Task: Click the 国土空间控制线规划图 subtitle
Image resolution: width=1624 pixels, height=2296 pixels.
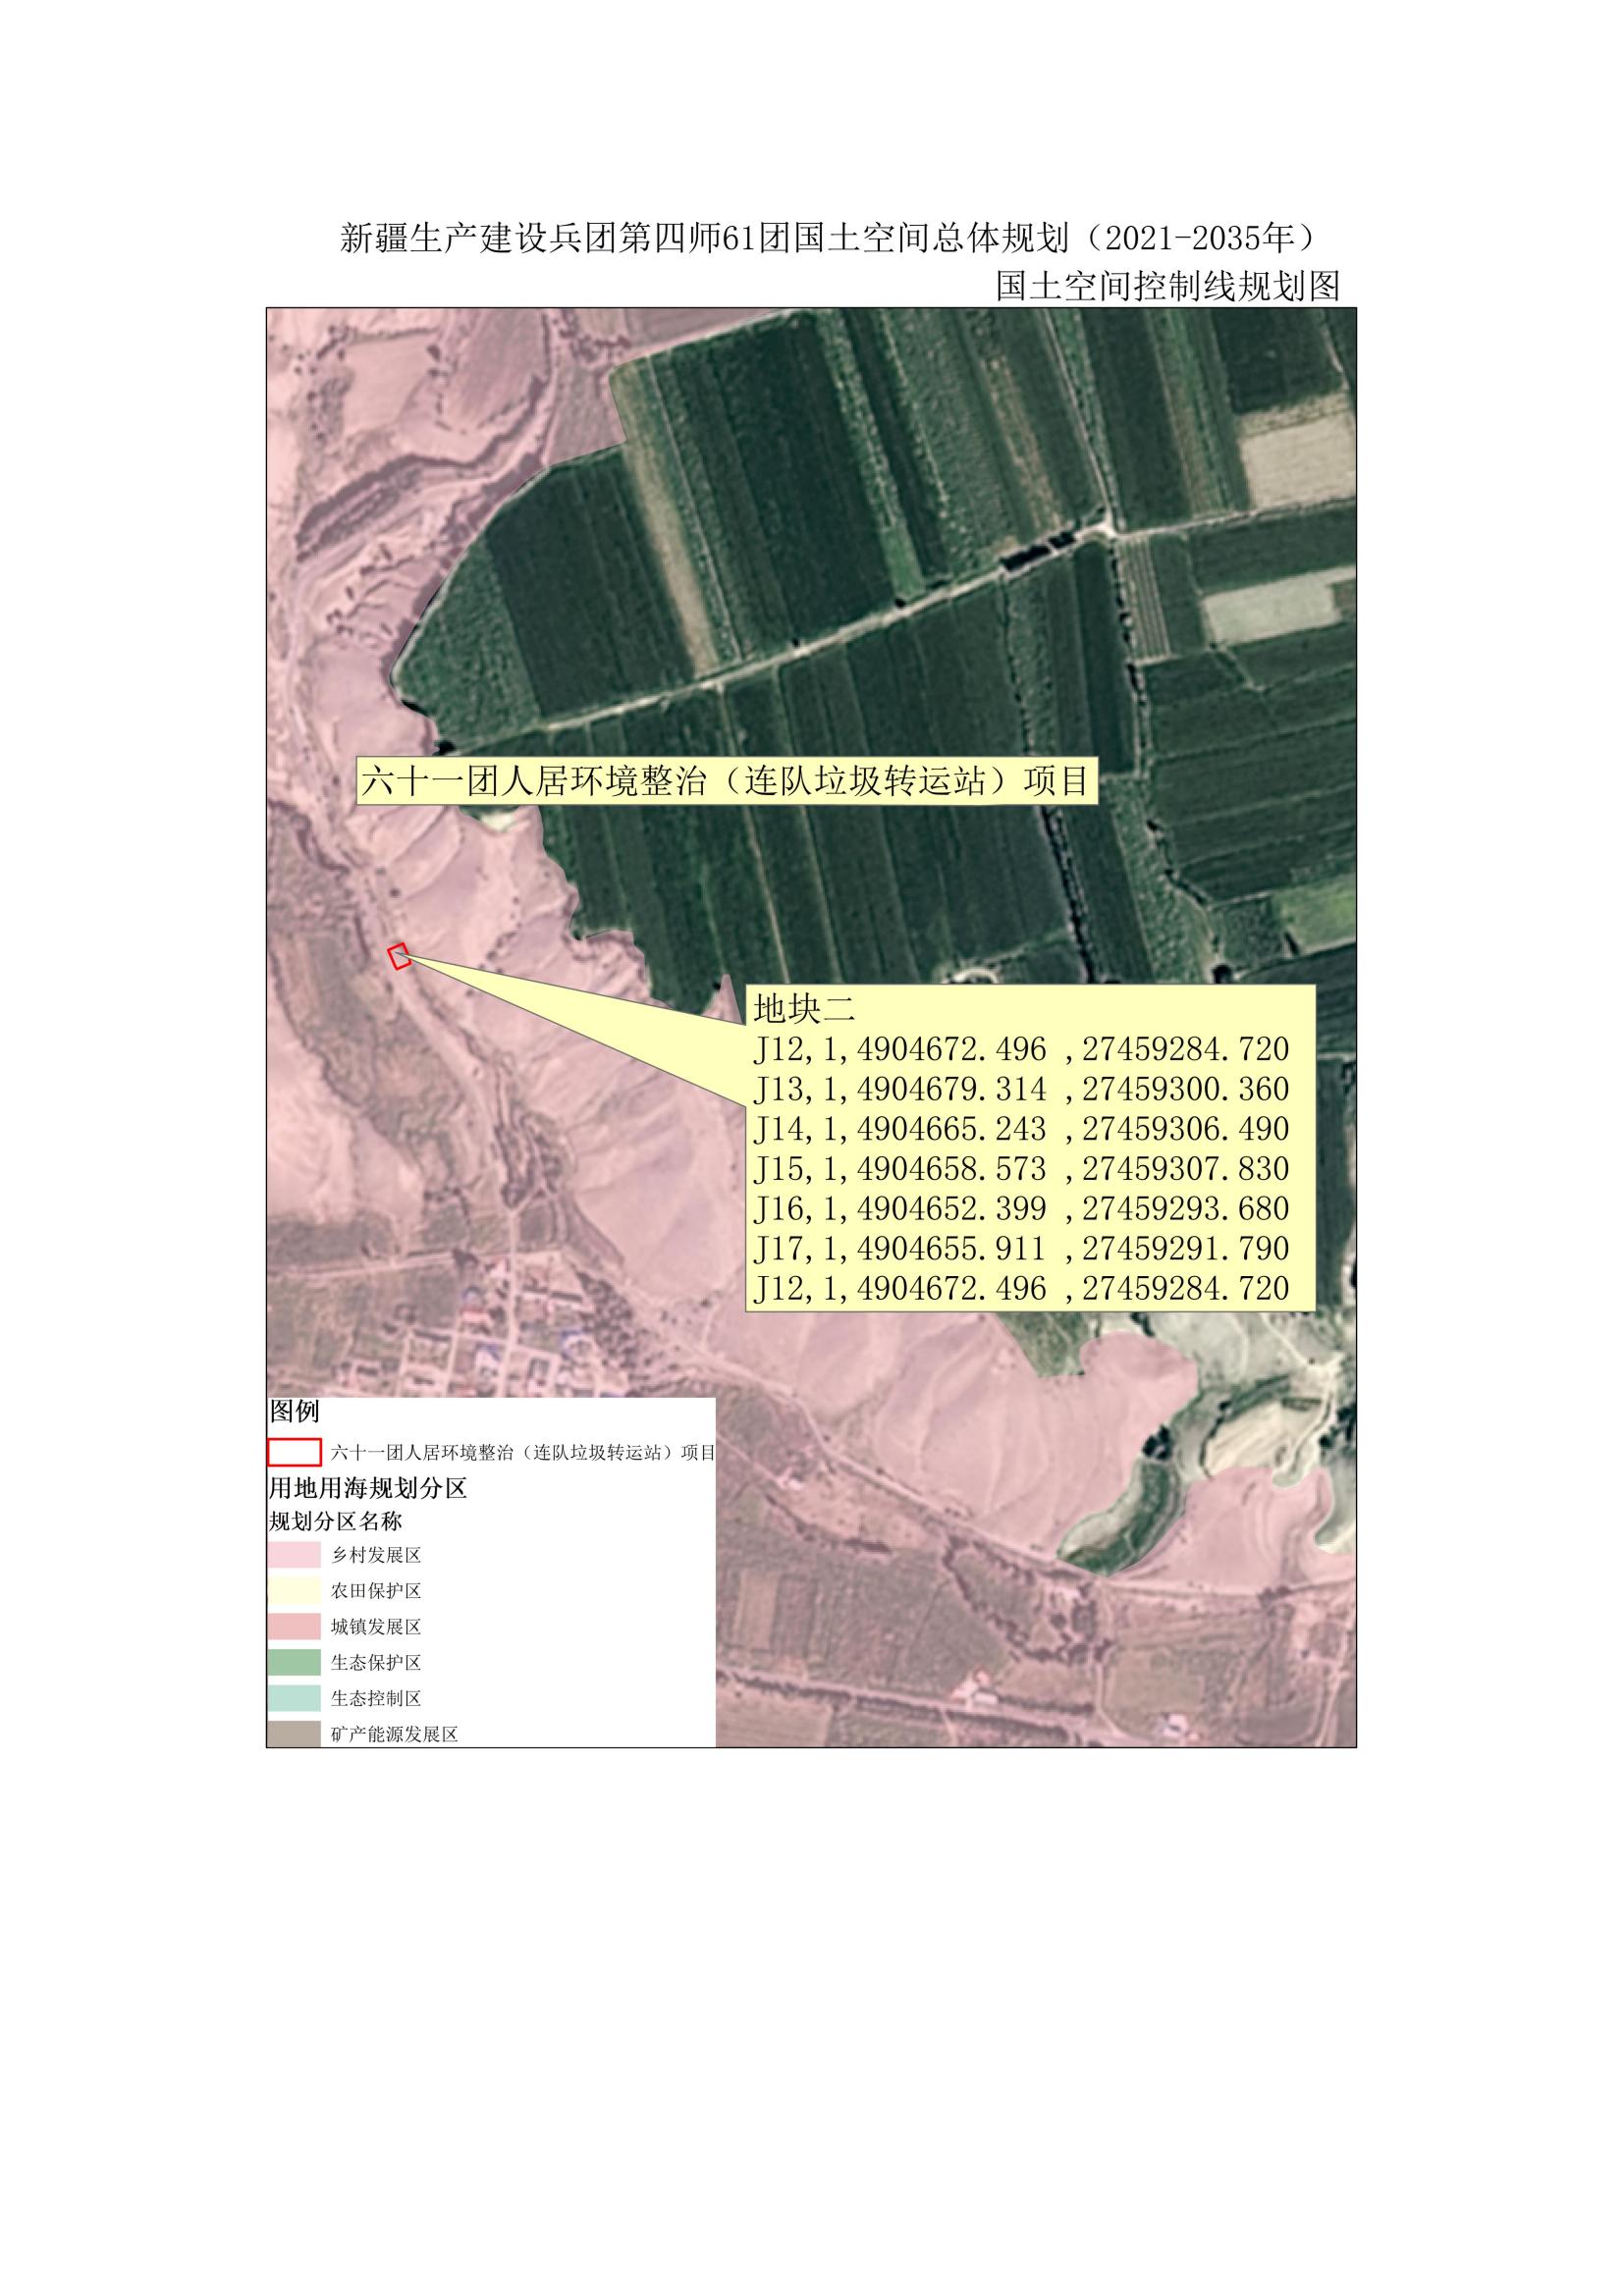Action: 1167,287
